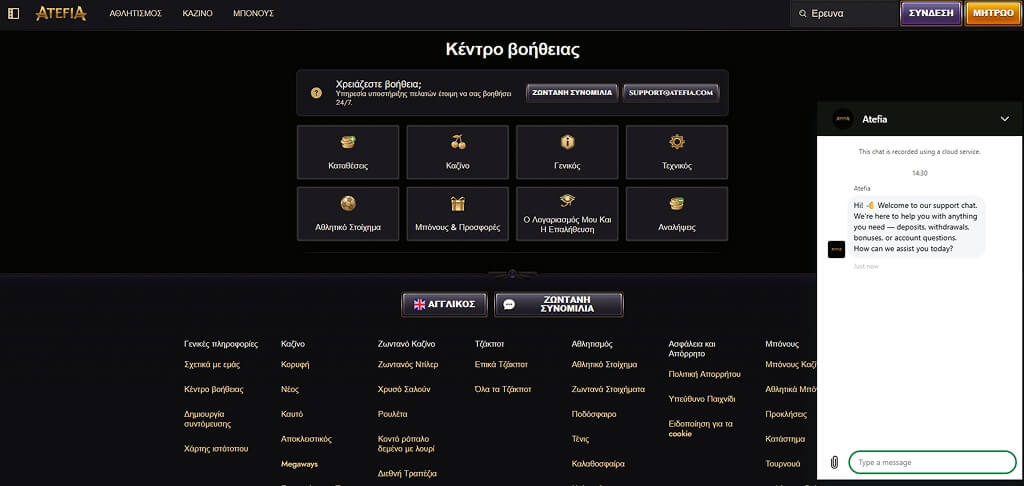This screenshot has height=486, width=1024.
Task: Click the Ποδόσφαιρο footer link
Action: (x=594, y=414)
